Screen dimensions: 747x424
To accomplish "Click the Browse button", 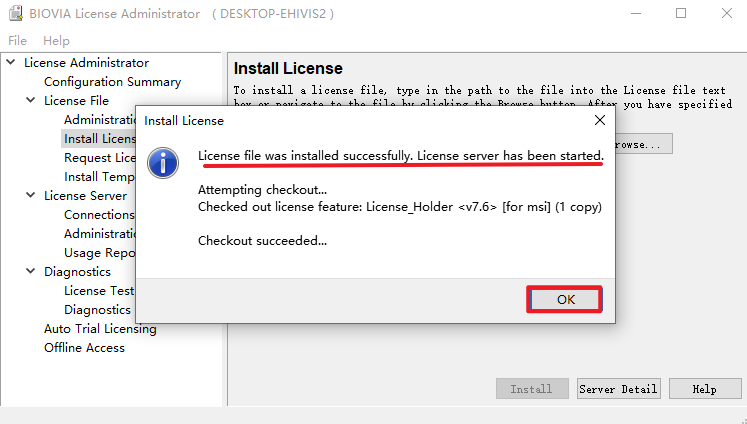I will [640, 144].
